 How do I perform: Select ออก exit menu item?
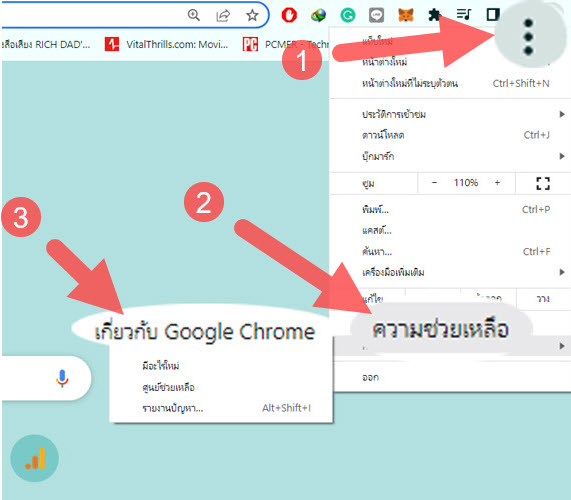(x=450, y=377)
